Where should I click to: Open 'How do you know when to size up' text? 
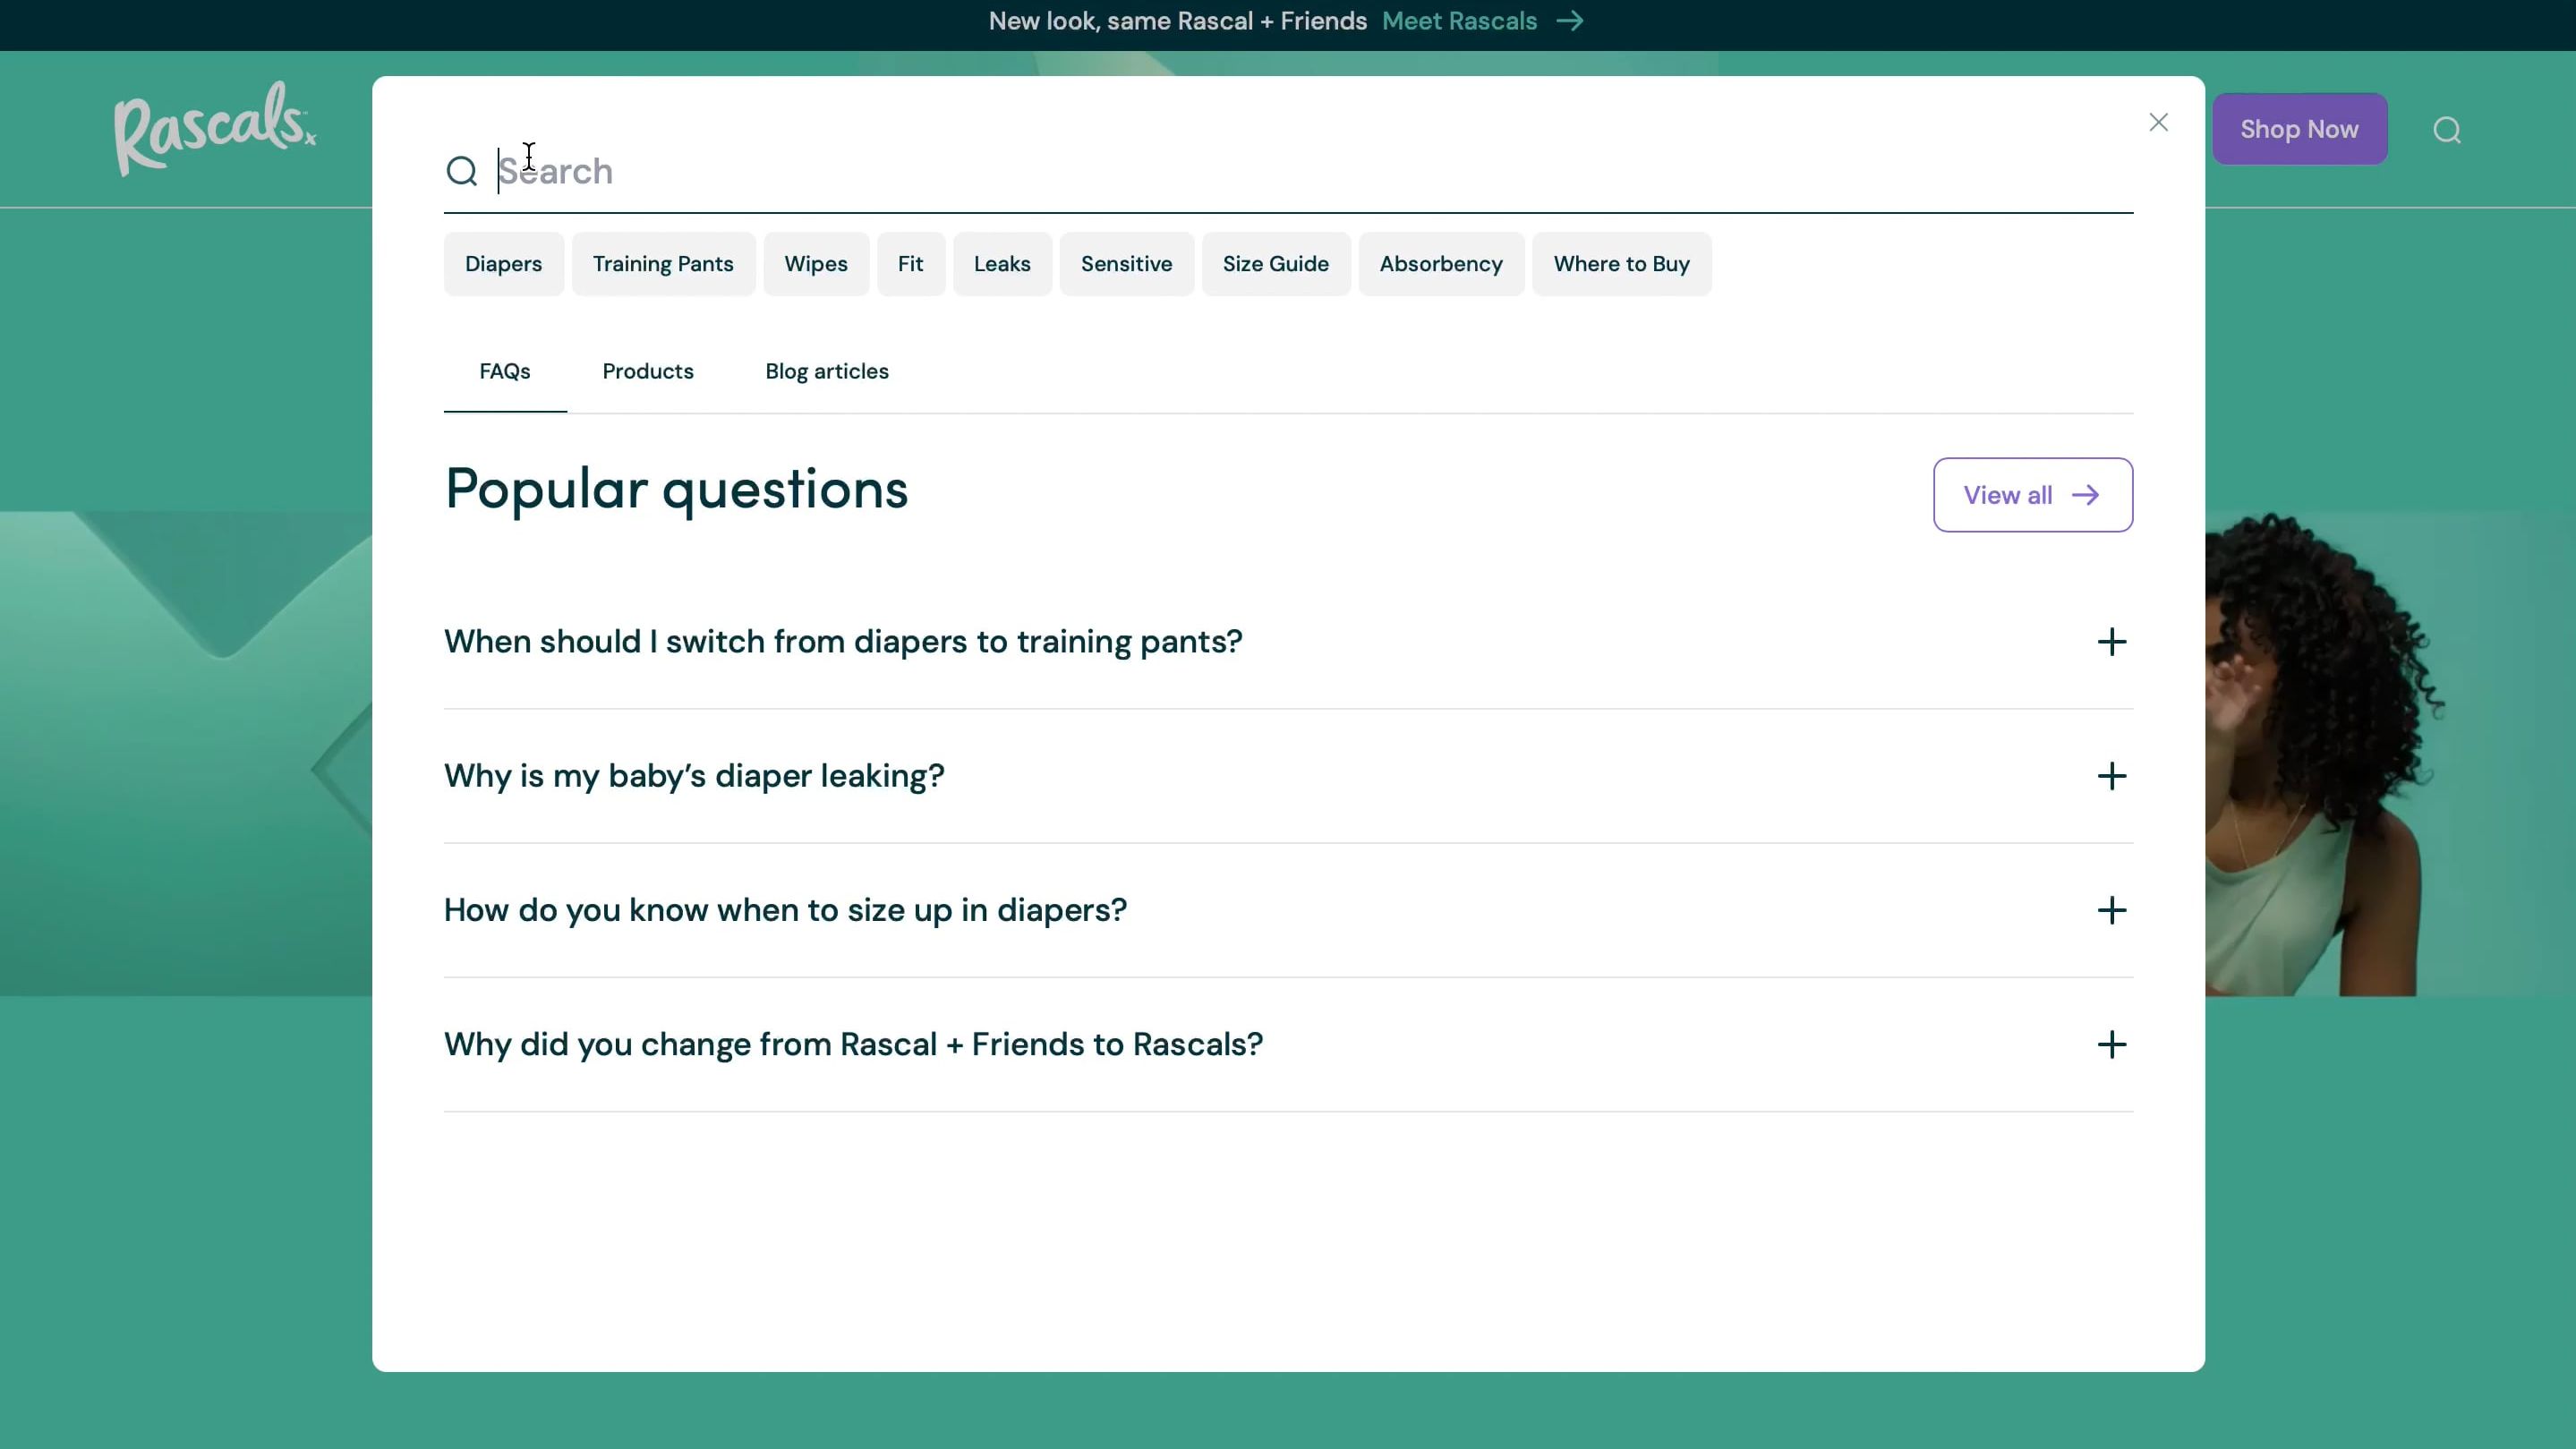point(785,910)
